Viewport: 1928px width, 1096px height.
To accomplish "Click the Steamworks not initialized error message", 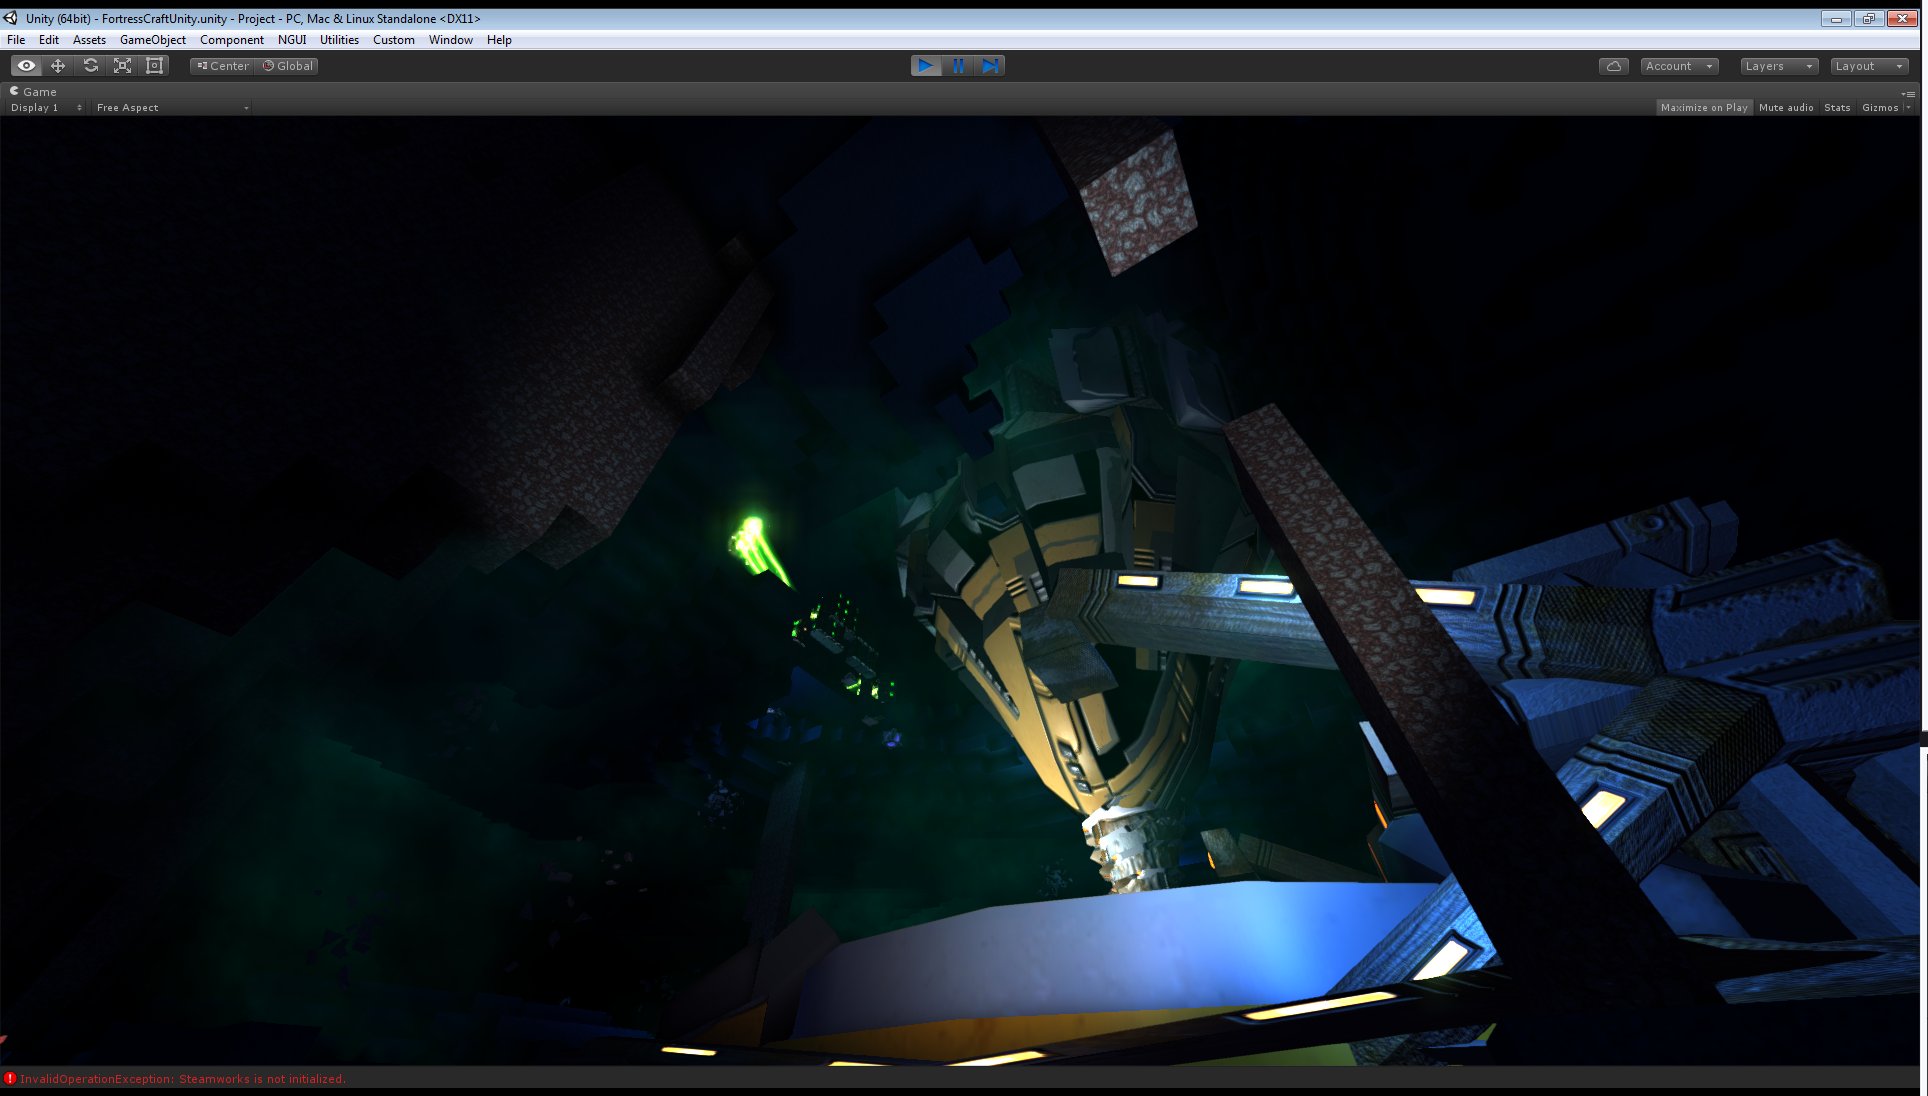I will click(183, 1079).
